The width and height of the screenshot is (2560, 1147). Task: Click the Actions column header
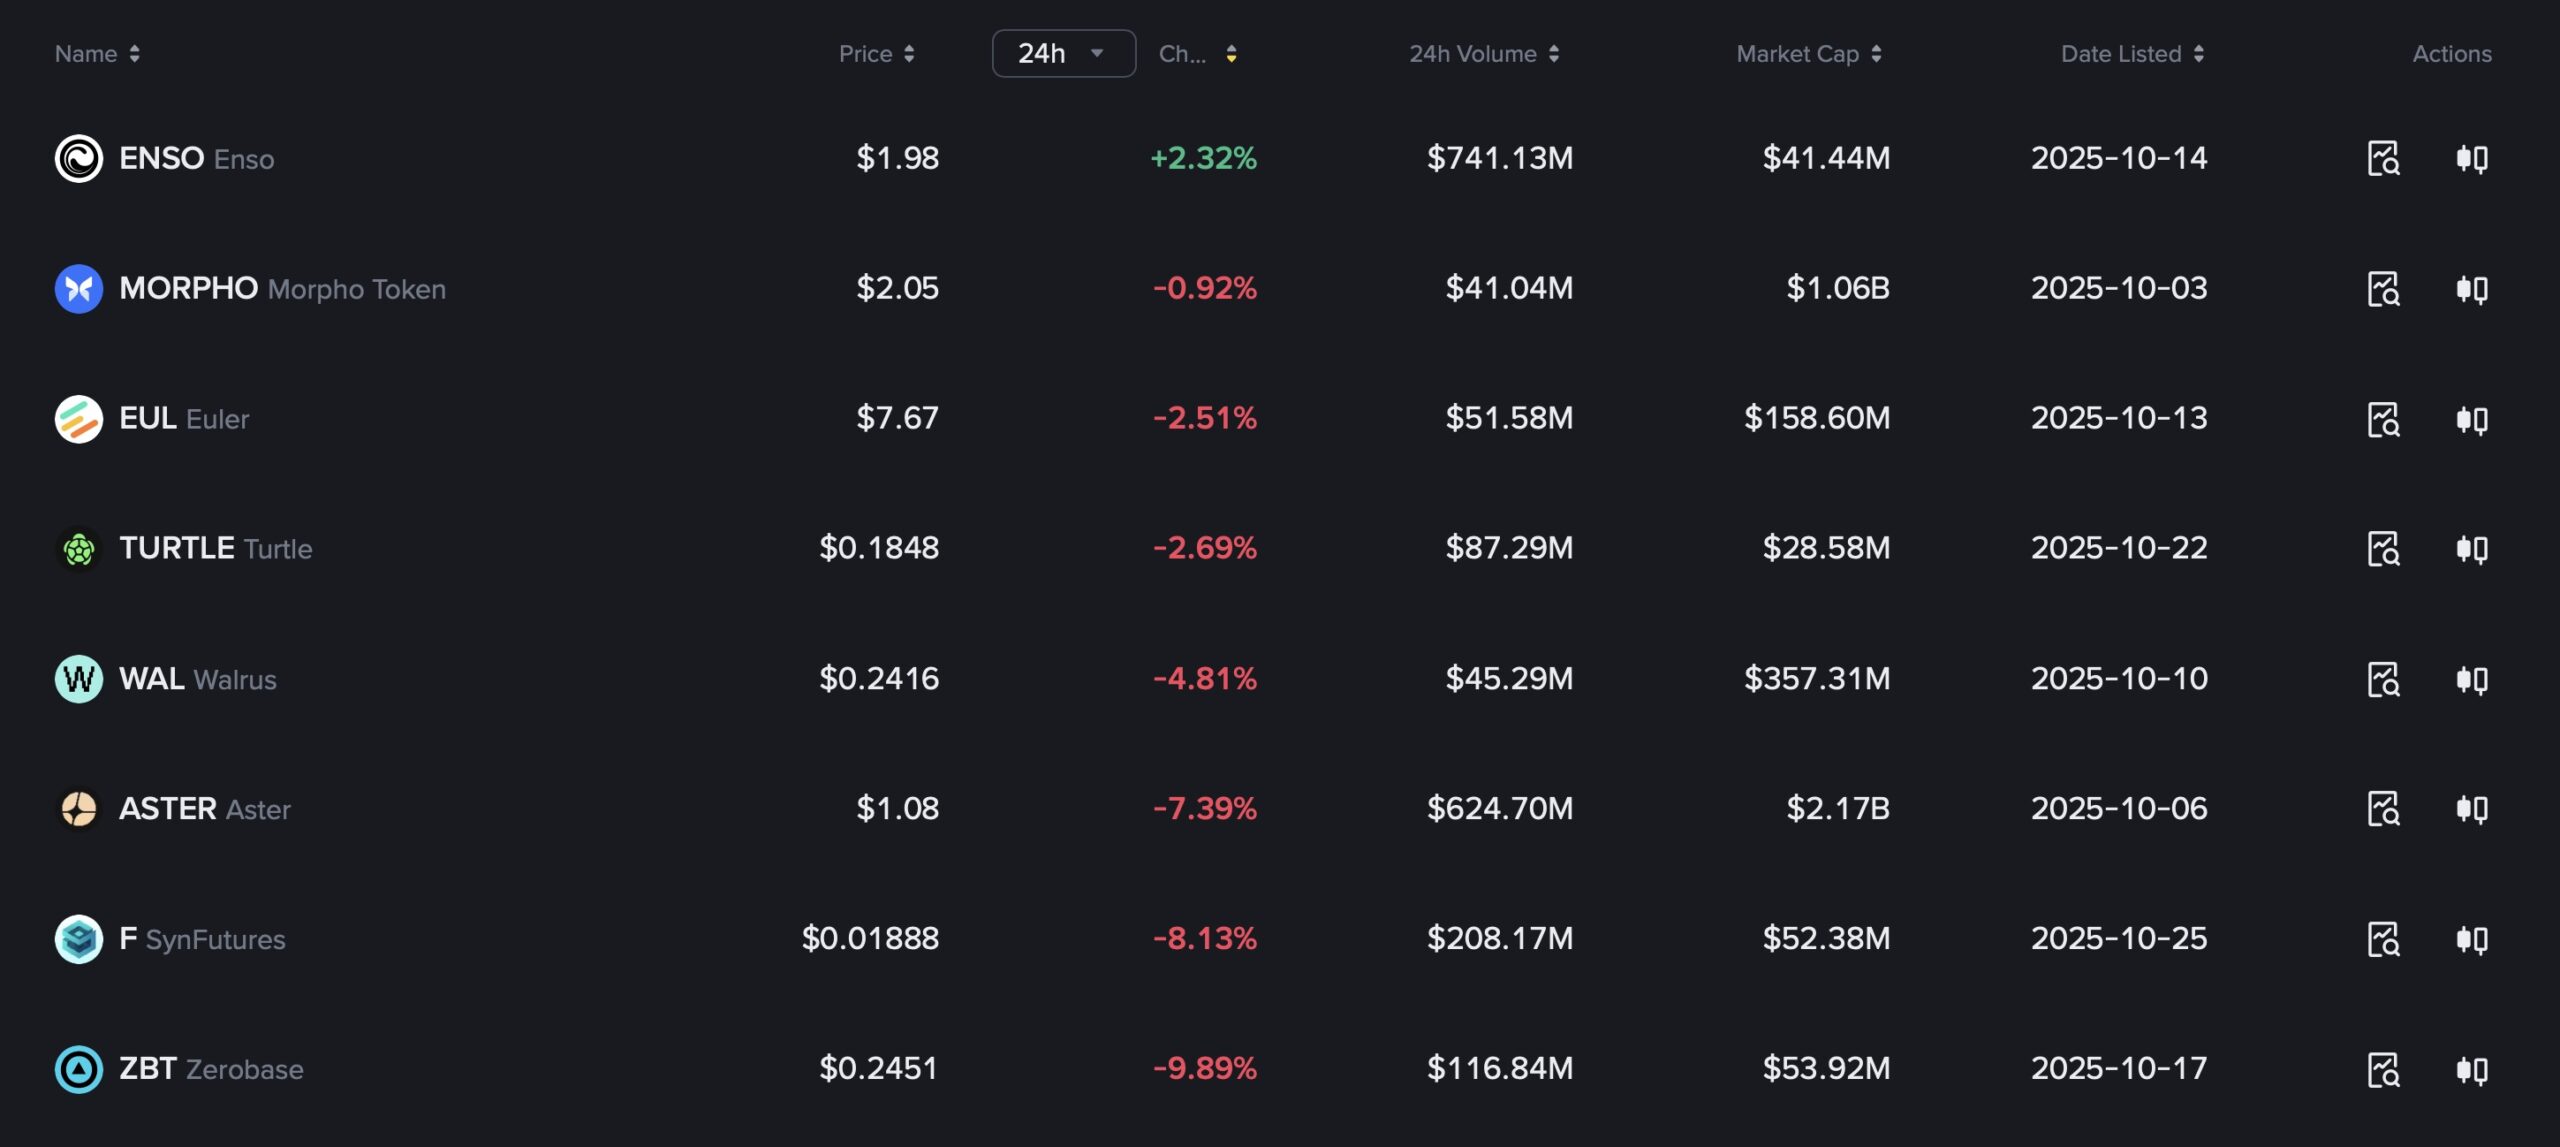tap(2451, 54)
